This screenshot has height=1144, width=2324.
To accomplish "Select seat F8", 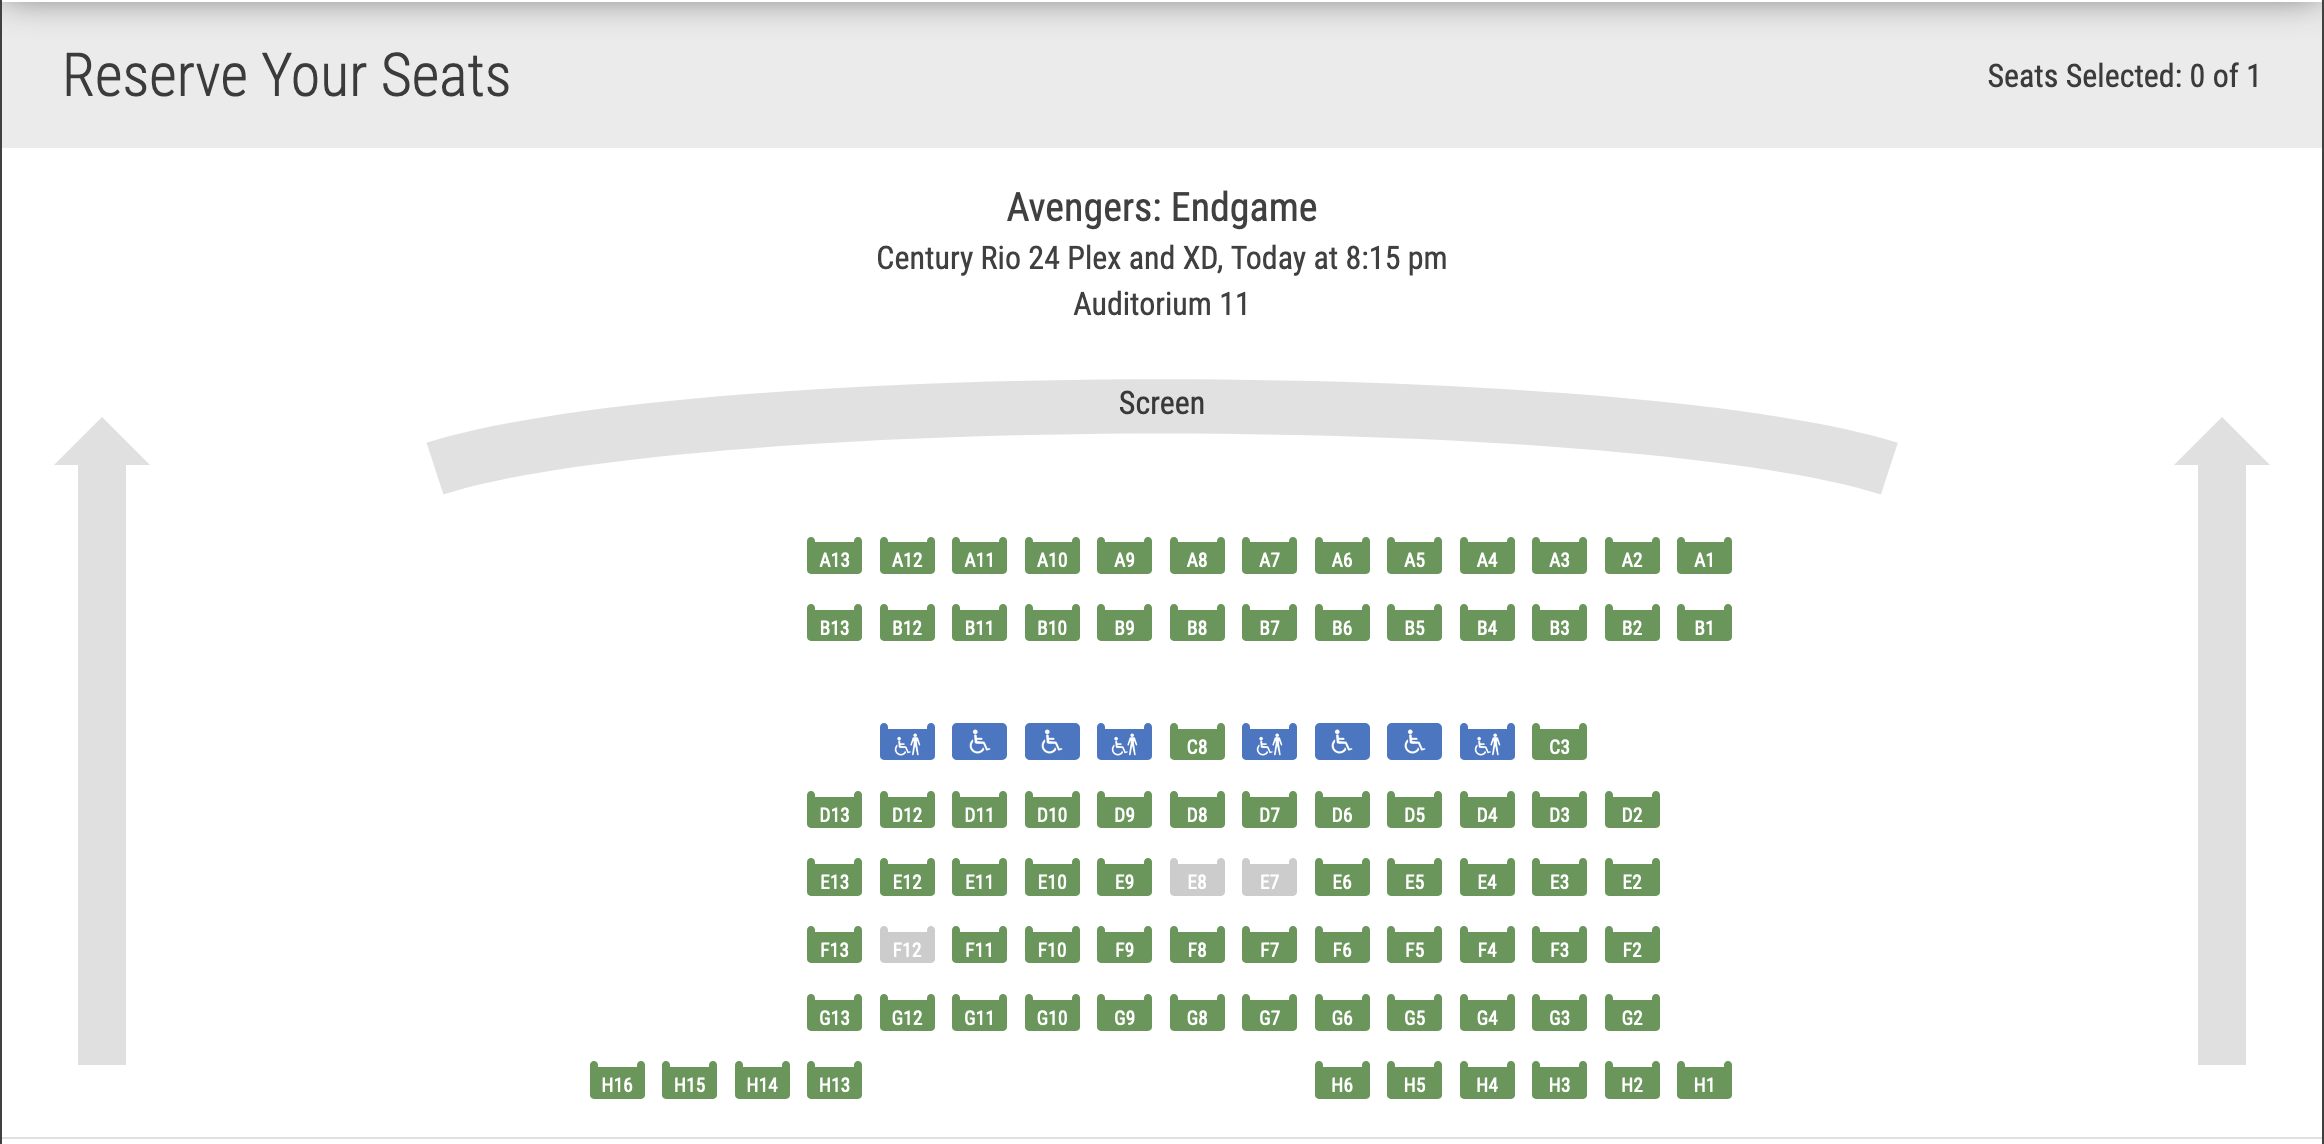I will (1197, 946).
